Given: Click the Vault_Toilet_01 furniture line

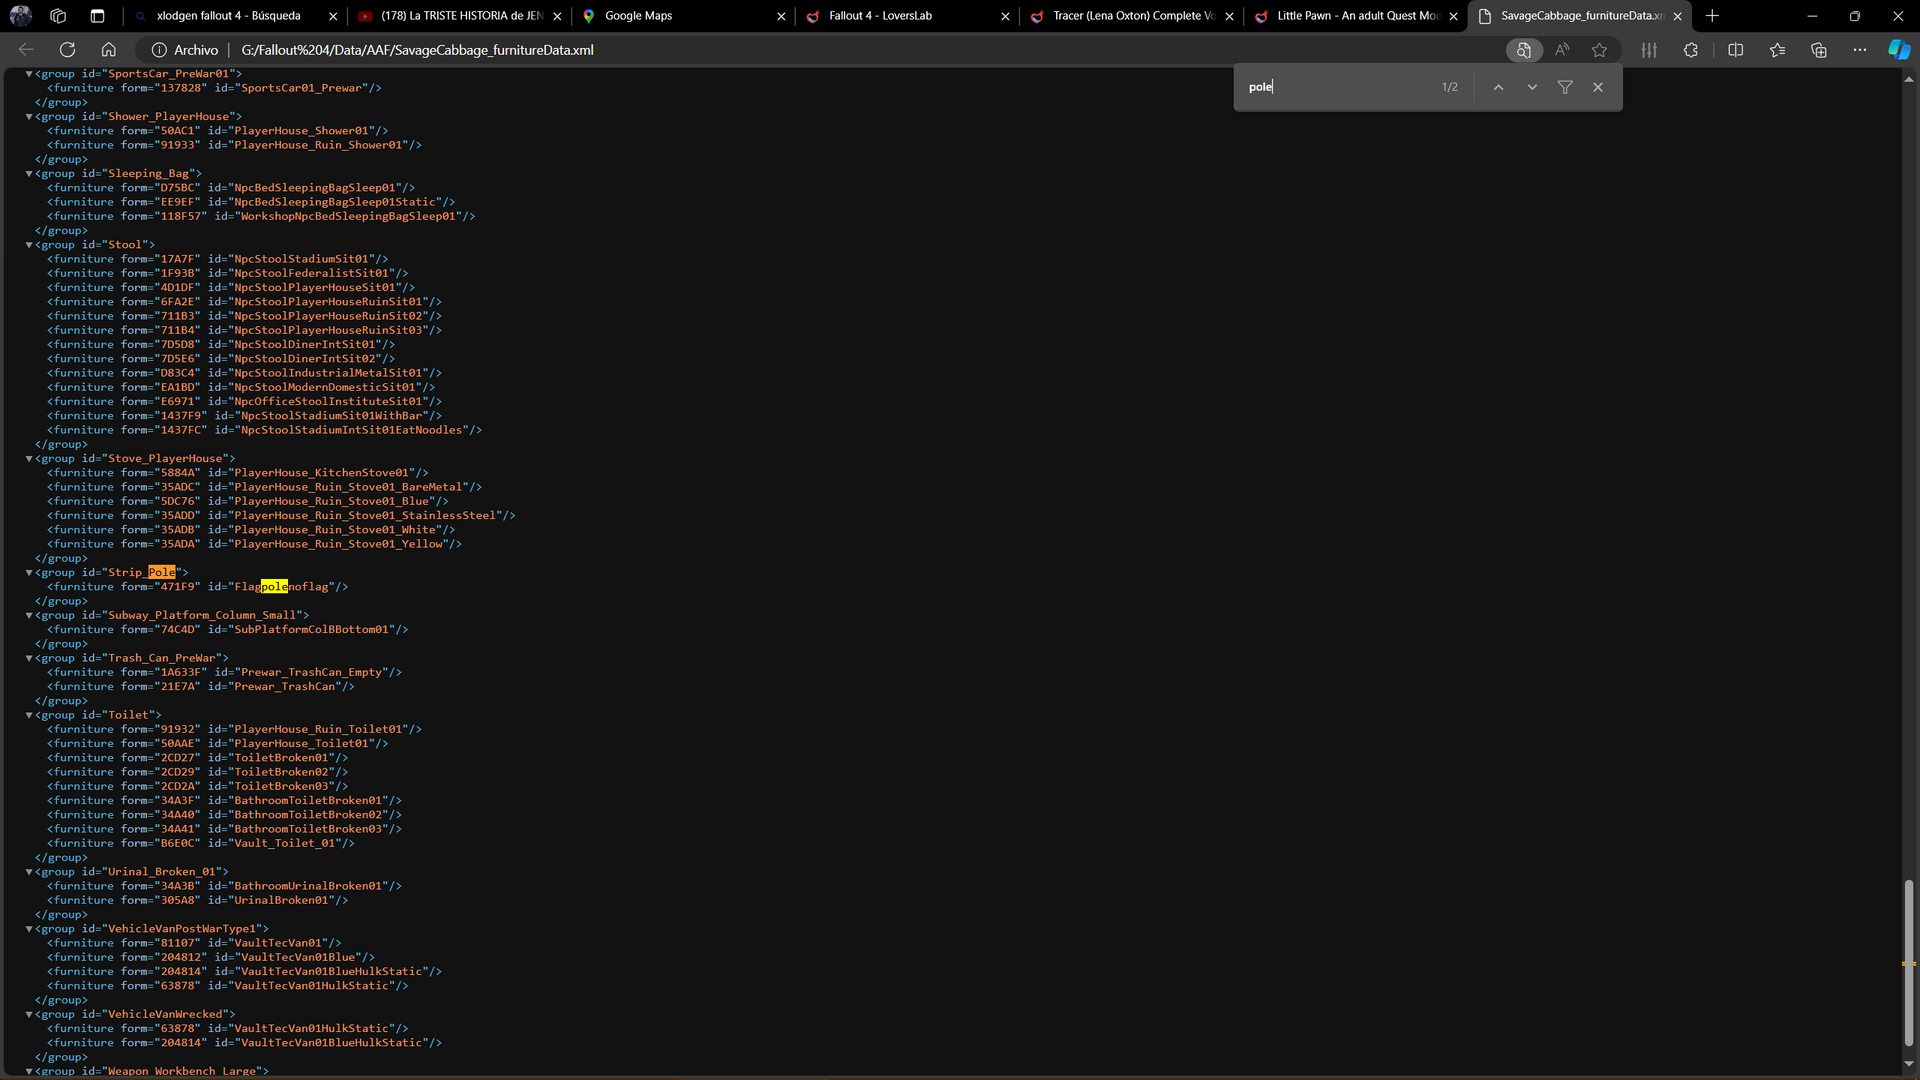Looking at the screenshot, I should [x=201, y=843].
